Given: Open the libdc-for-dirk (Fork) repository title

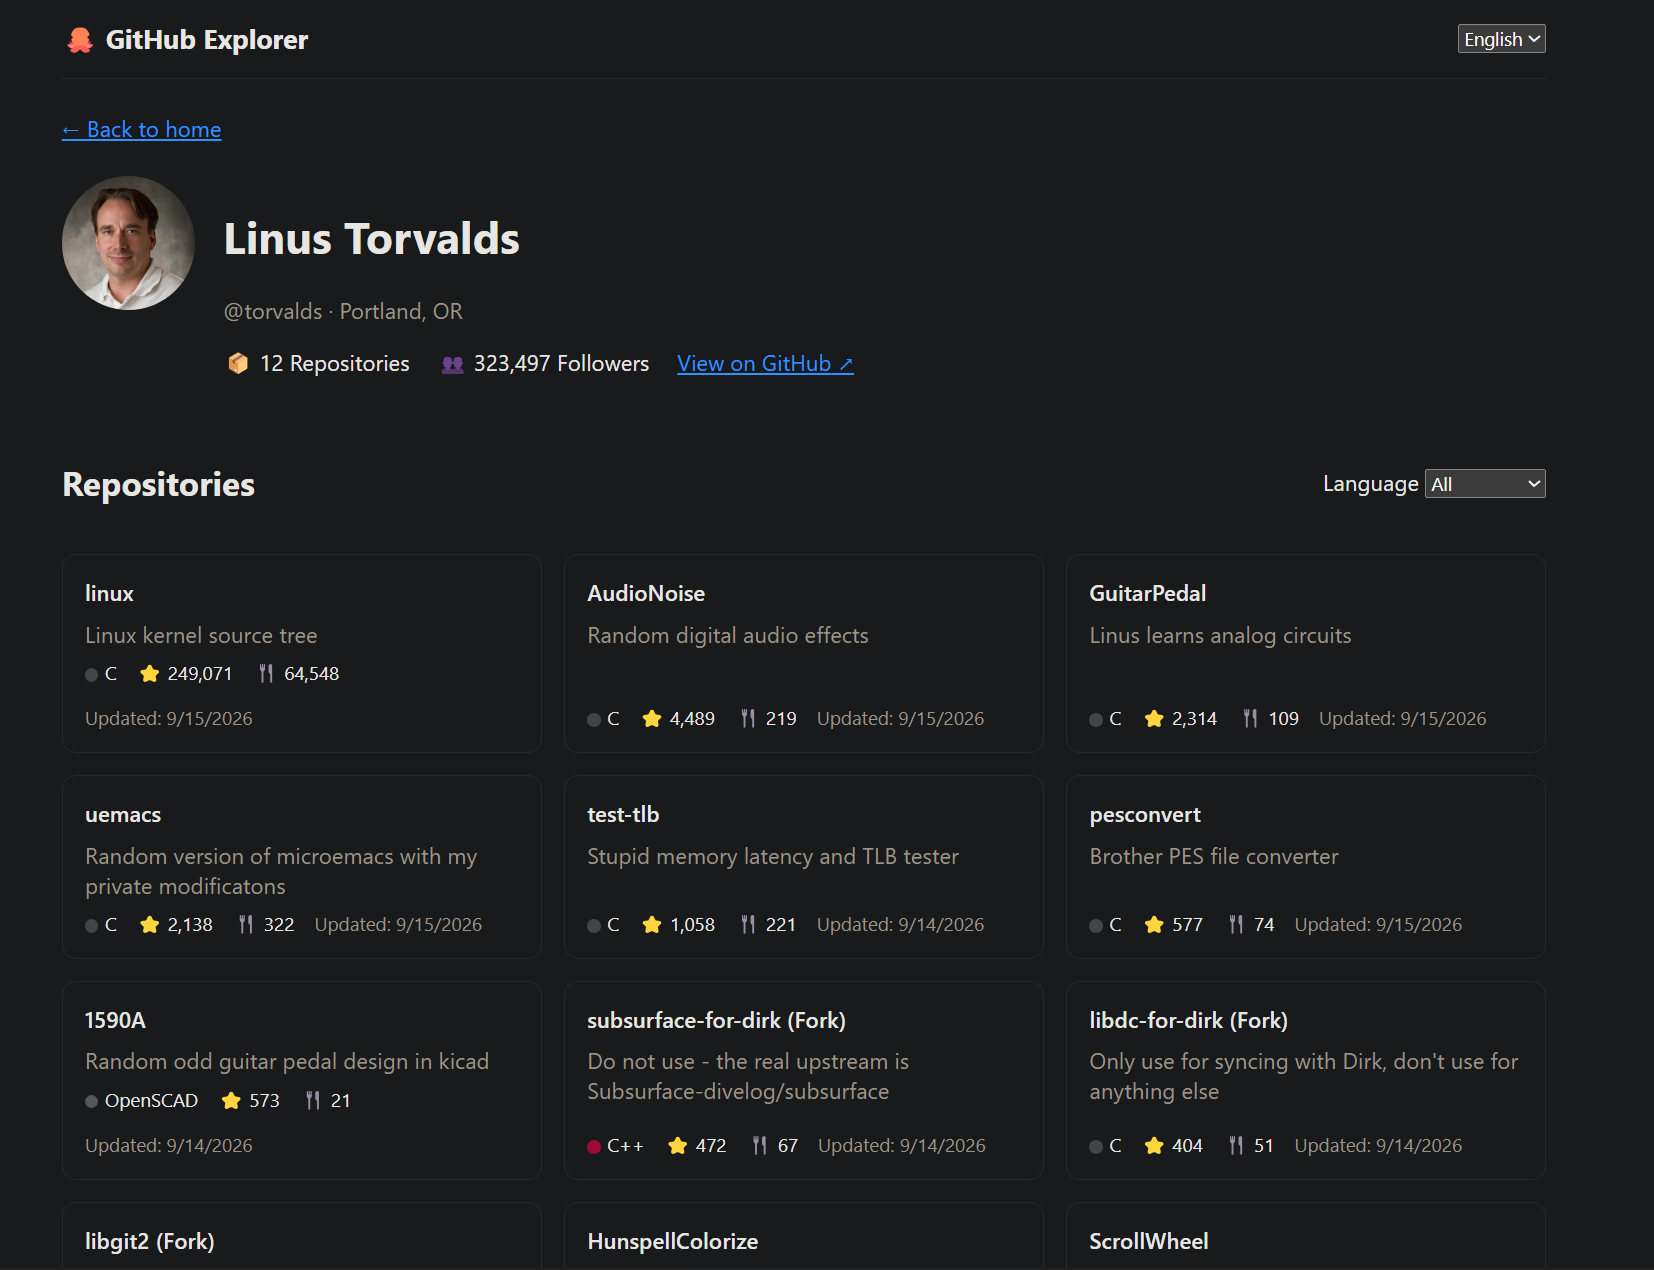Looking at the screenshot, I should pyautogui.click(x=1188, y=1021).
